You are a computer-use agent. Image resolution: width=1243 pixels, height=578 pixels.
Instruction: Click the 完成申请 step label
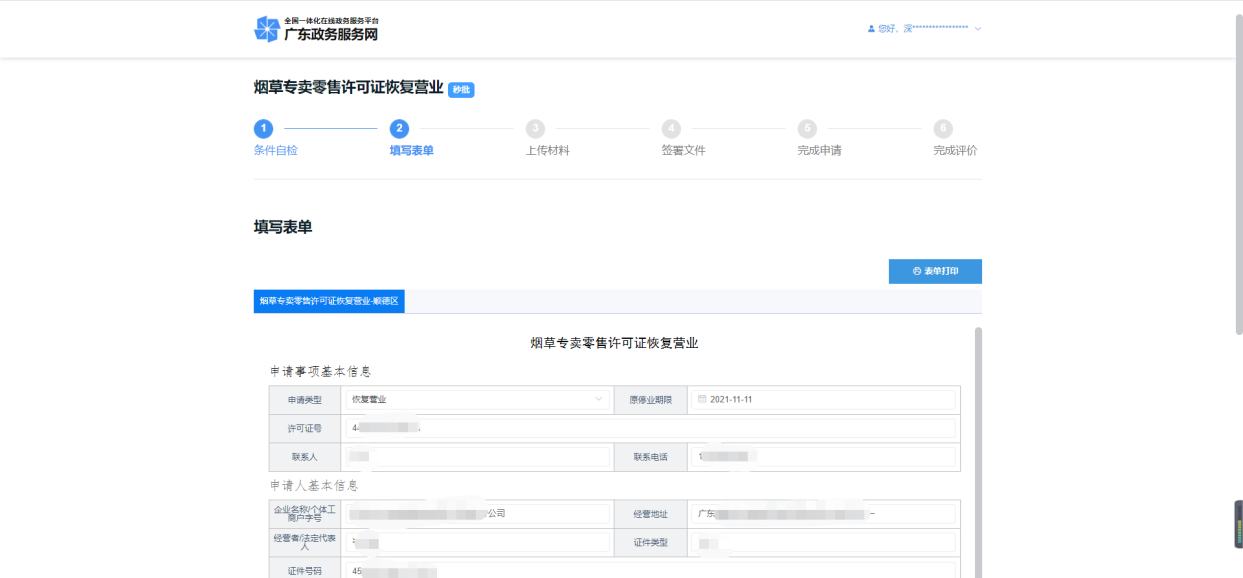(x=820, y=151)
